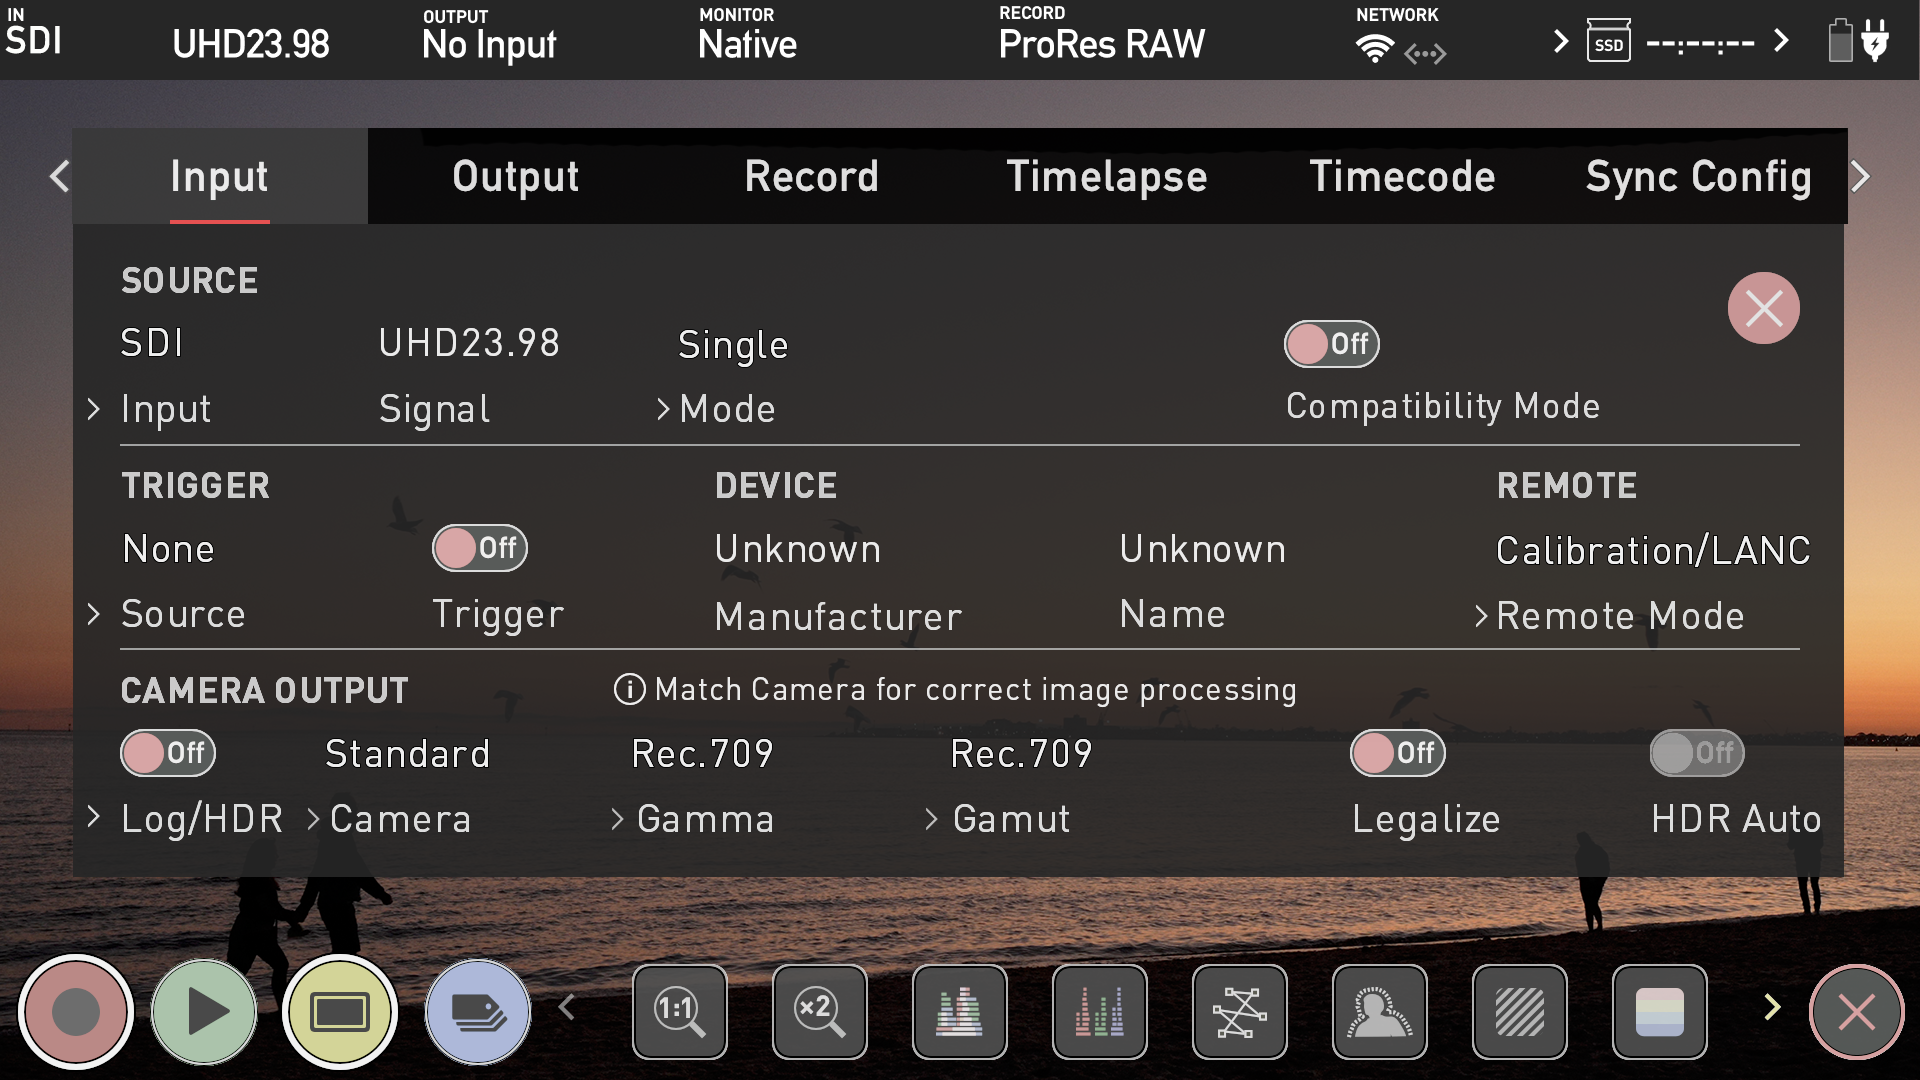
Task: Show the RGB parade scope
Action: pyautogui.click(x=1100, y=1012)
